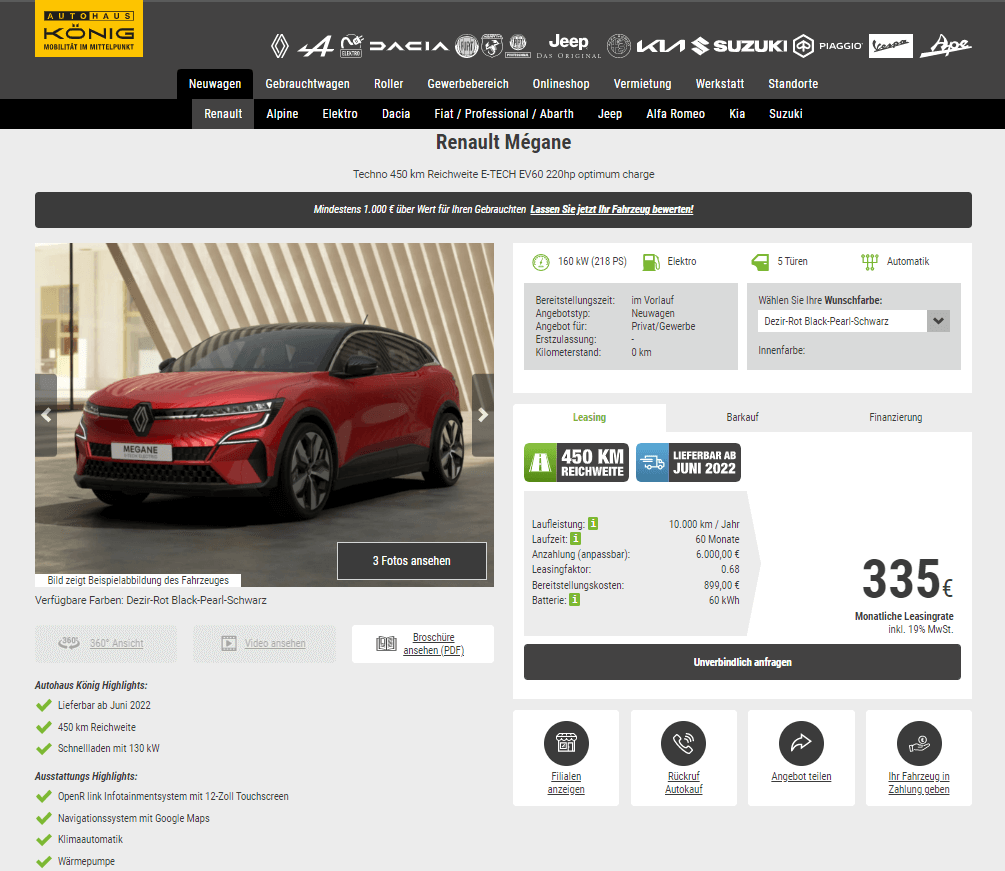Click the Video ansehen link

coord(275,643)
